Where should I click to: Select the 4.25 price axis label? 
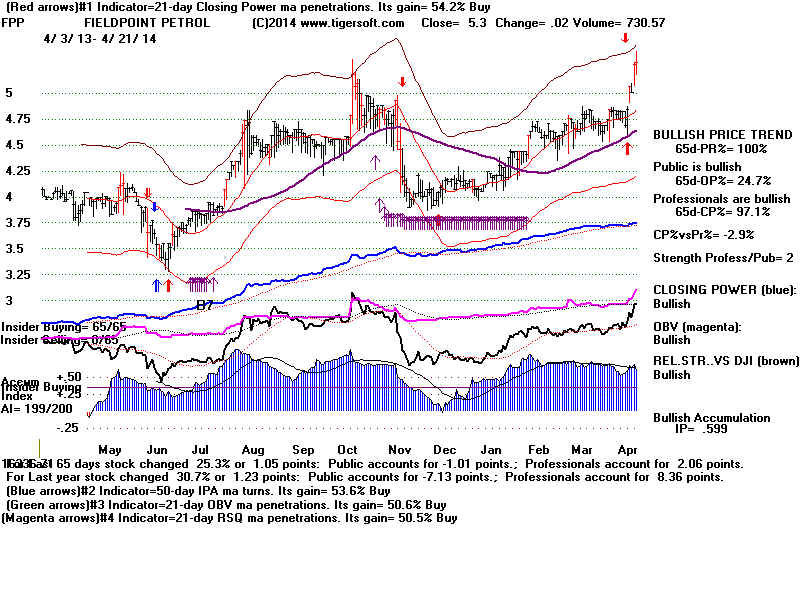click(x=17, y=171)
